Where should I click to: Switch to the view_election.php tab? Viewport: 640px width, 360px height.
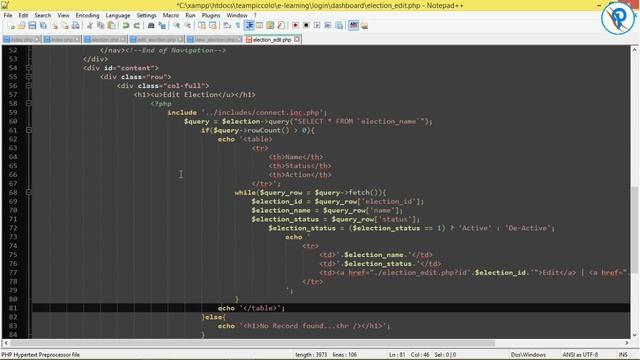pyautogui.click(x=214, y=40)
